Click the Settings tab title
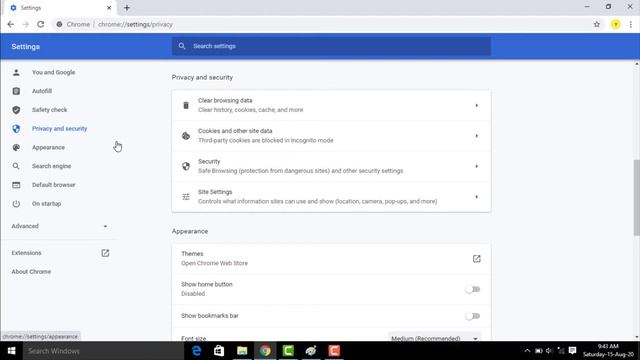Screen dimensions: 640x360 pyautogui.click(x=31, y=8)
